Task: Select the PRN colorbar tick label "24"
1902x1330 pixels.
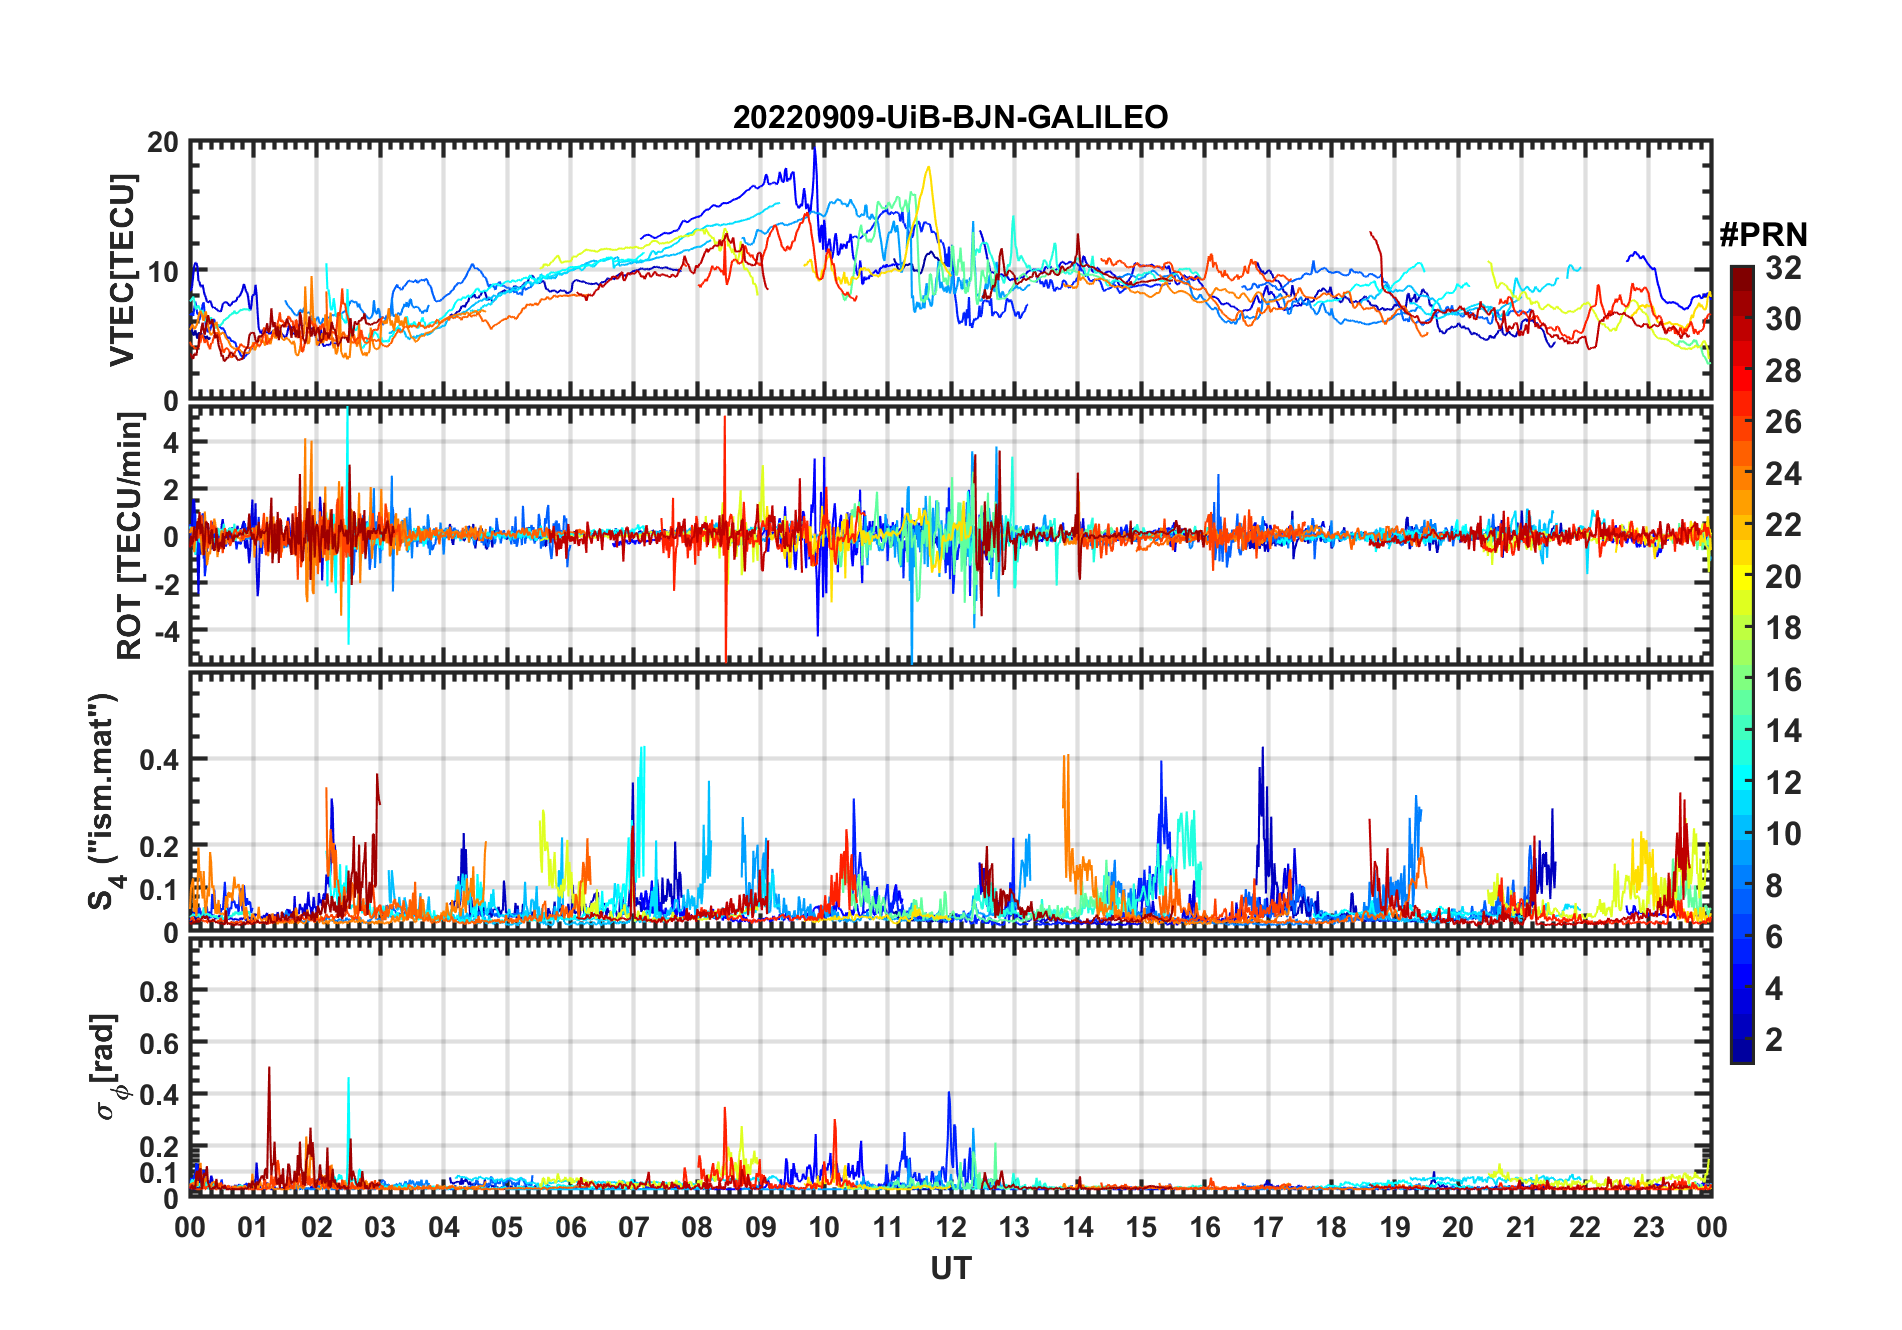Action: tap(1783, 474)
